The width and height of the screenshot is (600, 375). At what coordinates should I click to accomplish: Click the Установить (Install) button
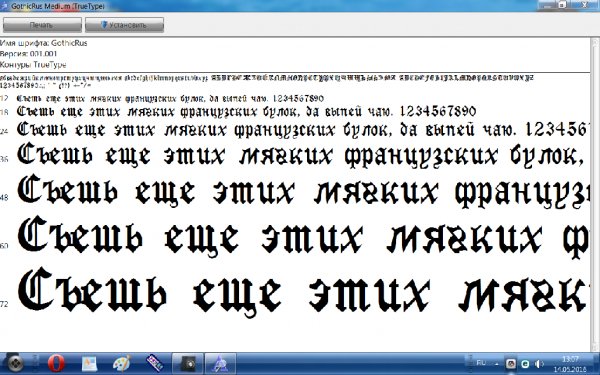[124, 25]
